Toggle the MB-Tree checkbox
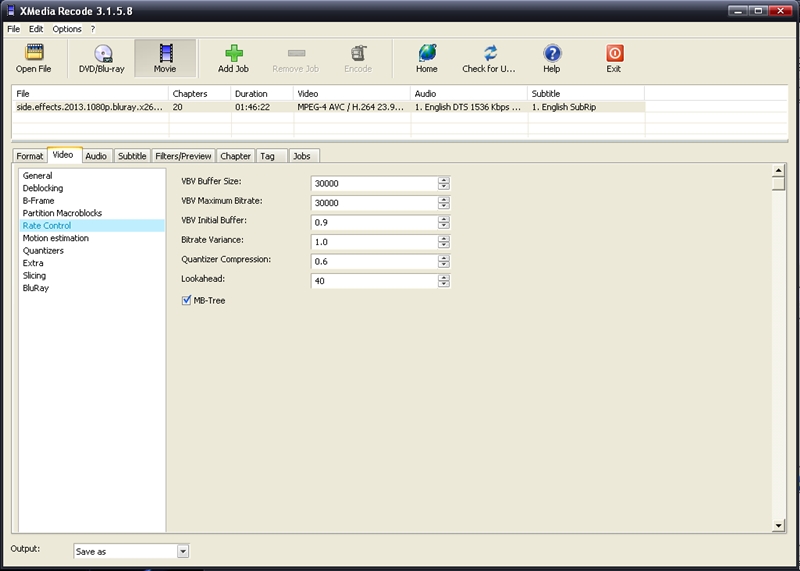 186,300
